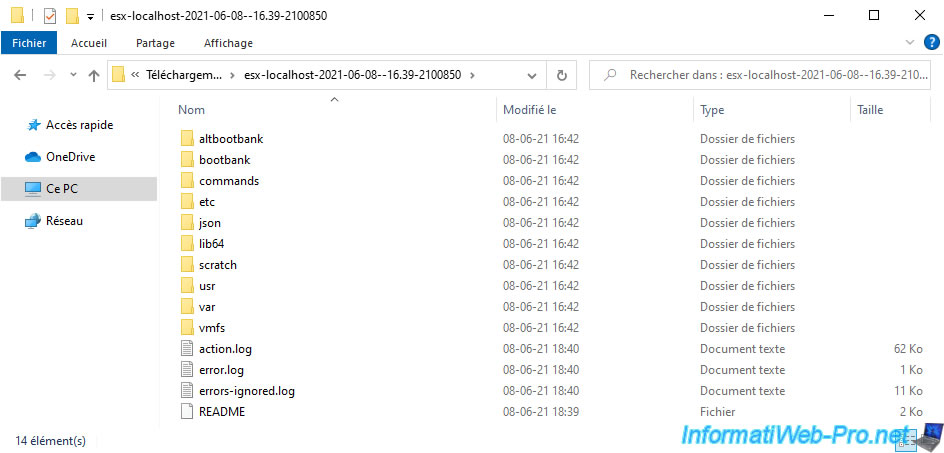Sort by the Modifié le column header

click(529, 110)
